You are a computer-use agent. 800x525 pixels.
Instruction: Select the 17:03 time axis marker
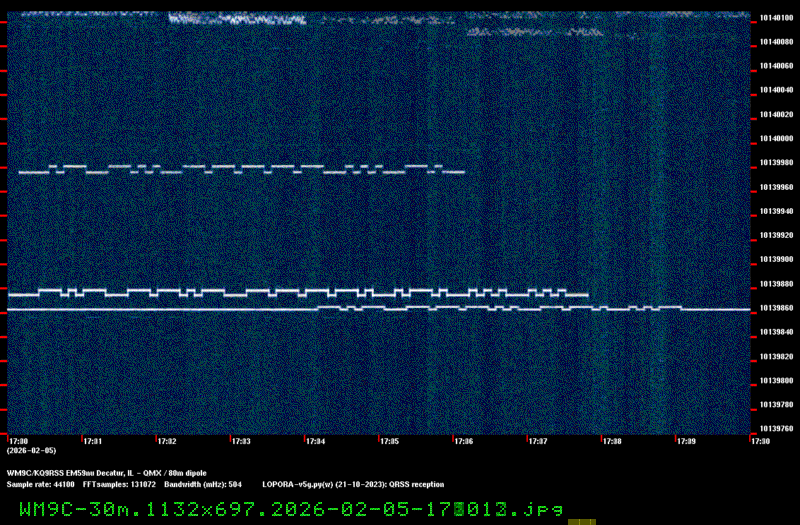click(x=241, y=441)
